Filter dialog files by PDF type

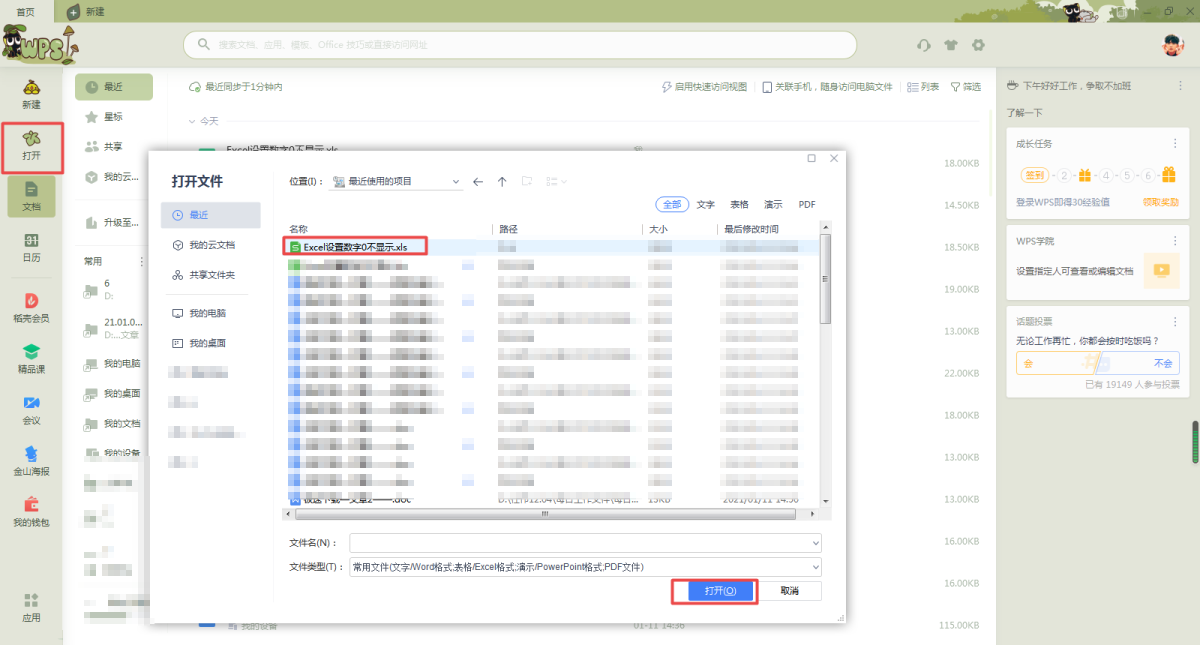pos(807,204)
